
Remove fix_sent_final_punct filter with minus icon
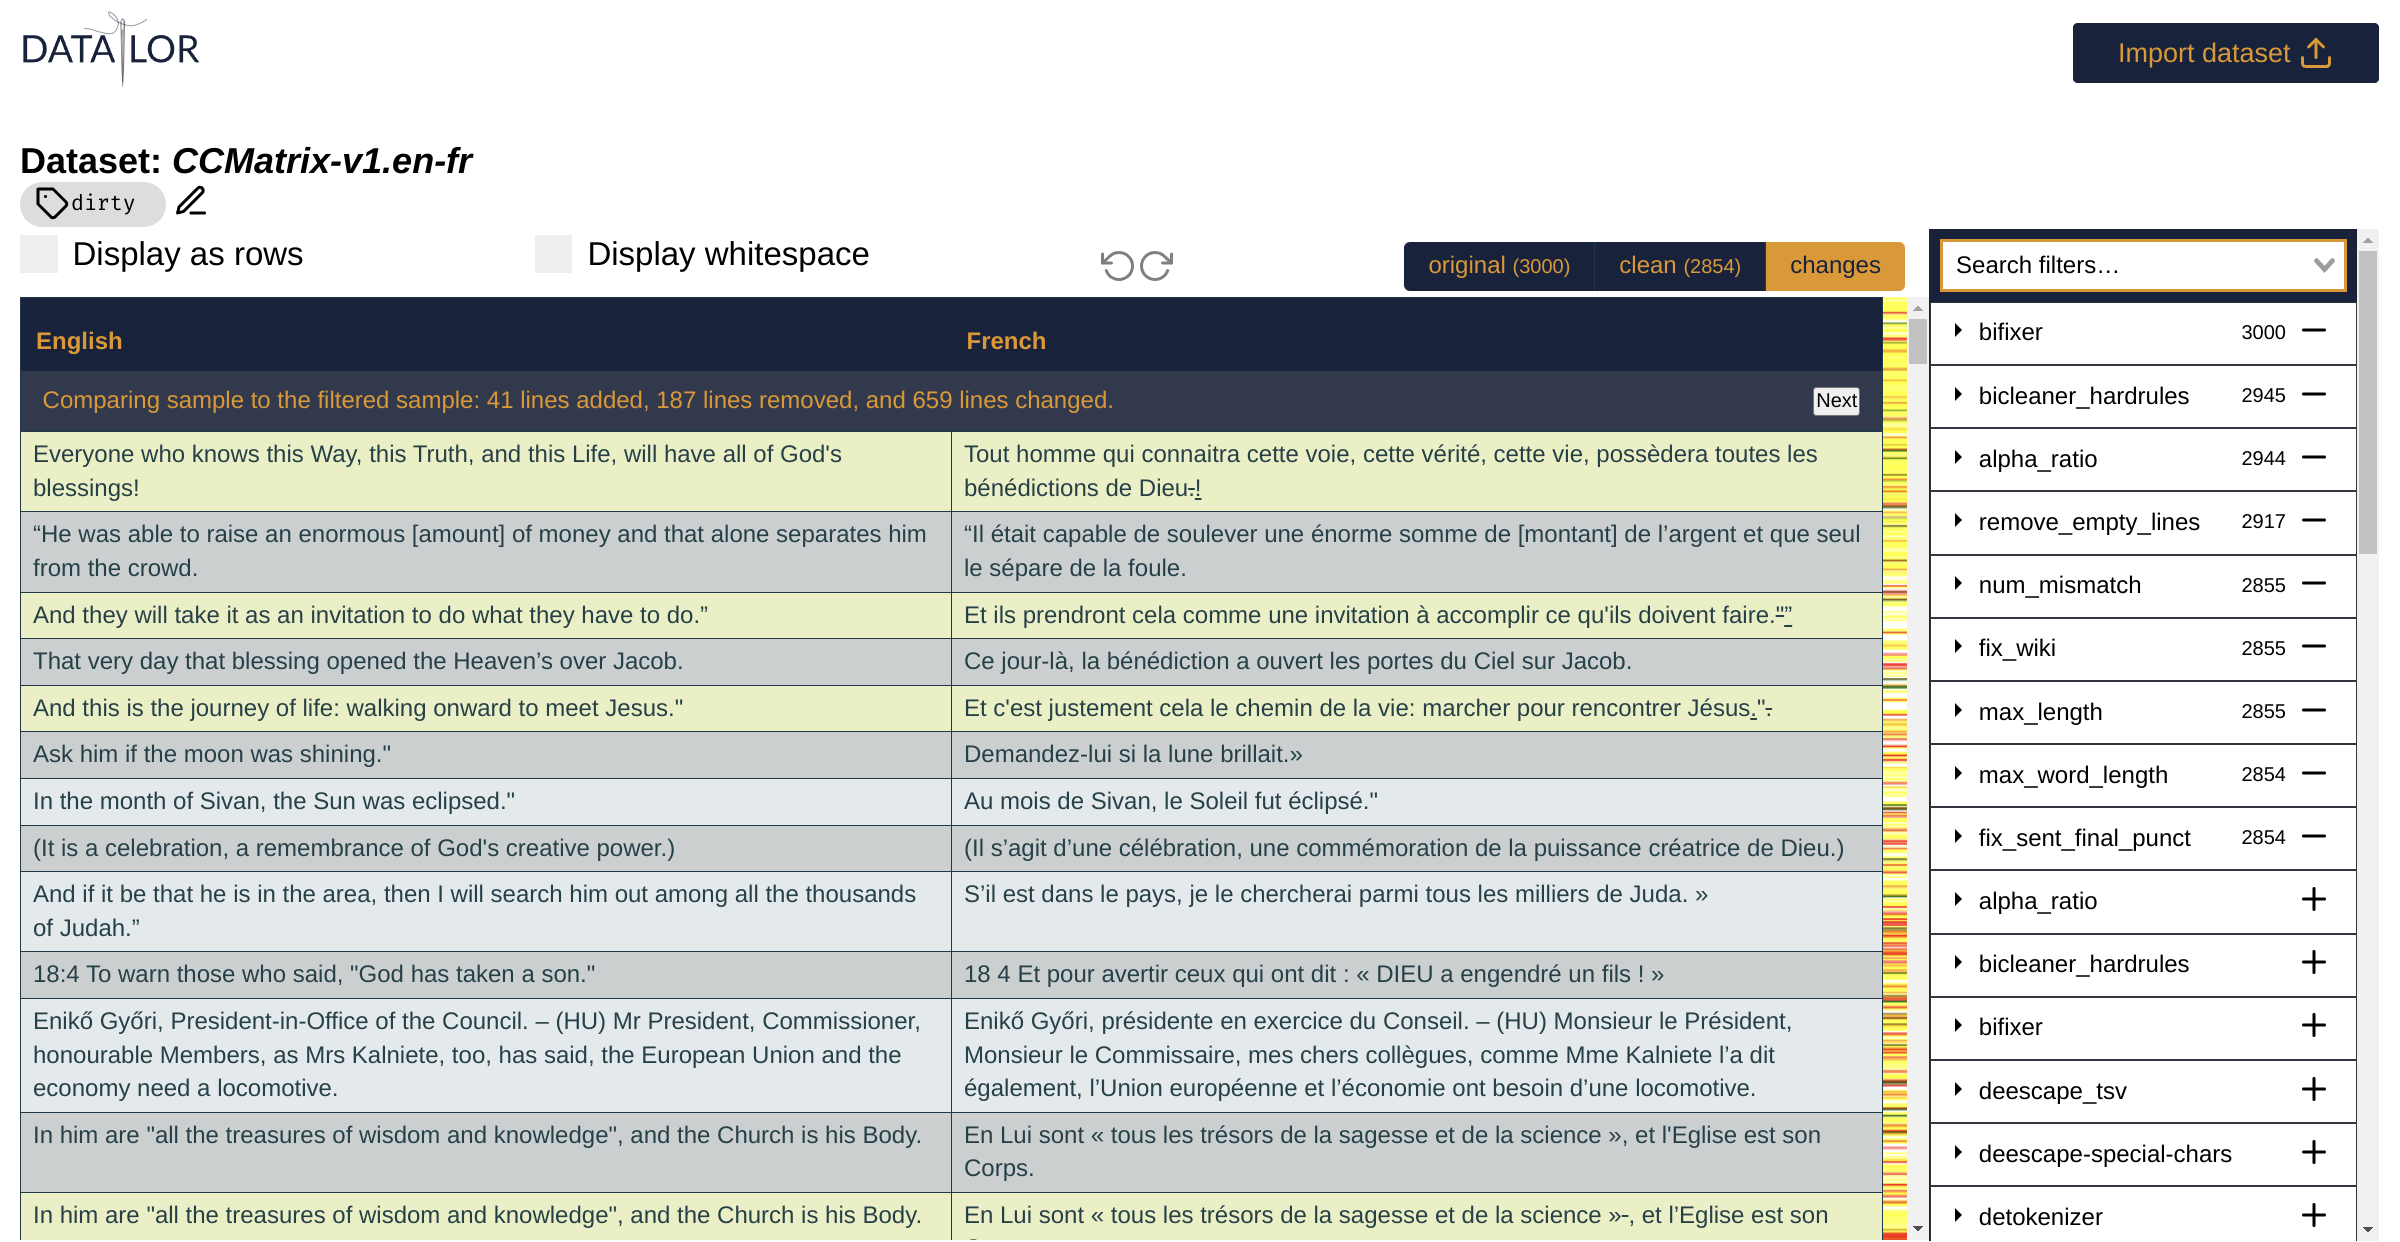point(2314,837)
